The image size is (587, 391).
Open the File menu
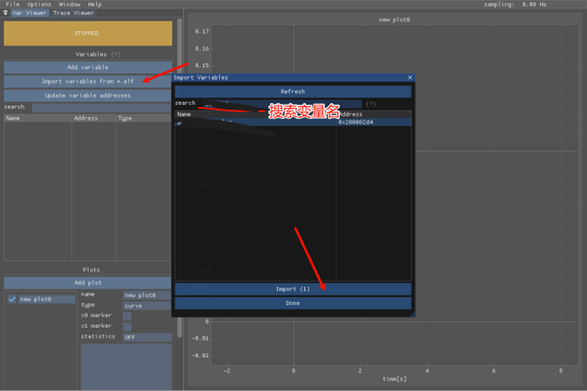(x=12, y=4)
